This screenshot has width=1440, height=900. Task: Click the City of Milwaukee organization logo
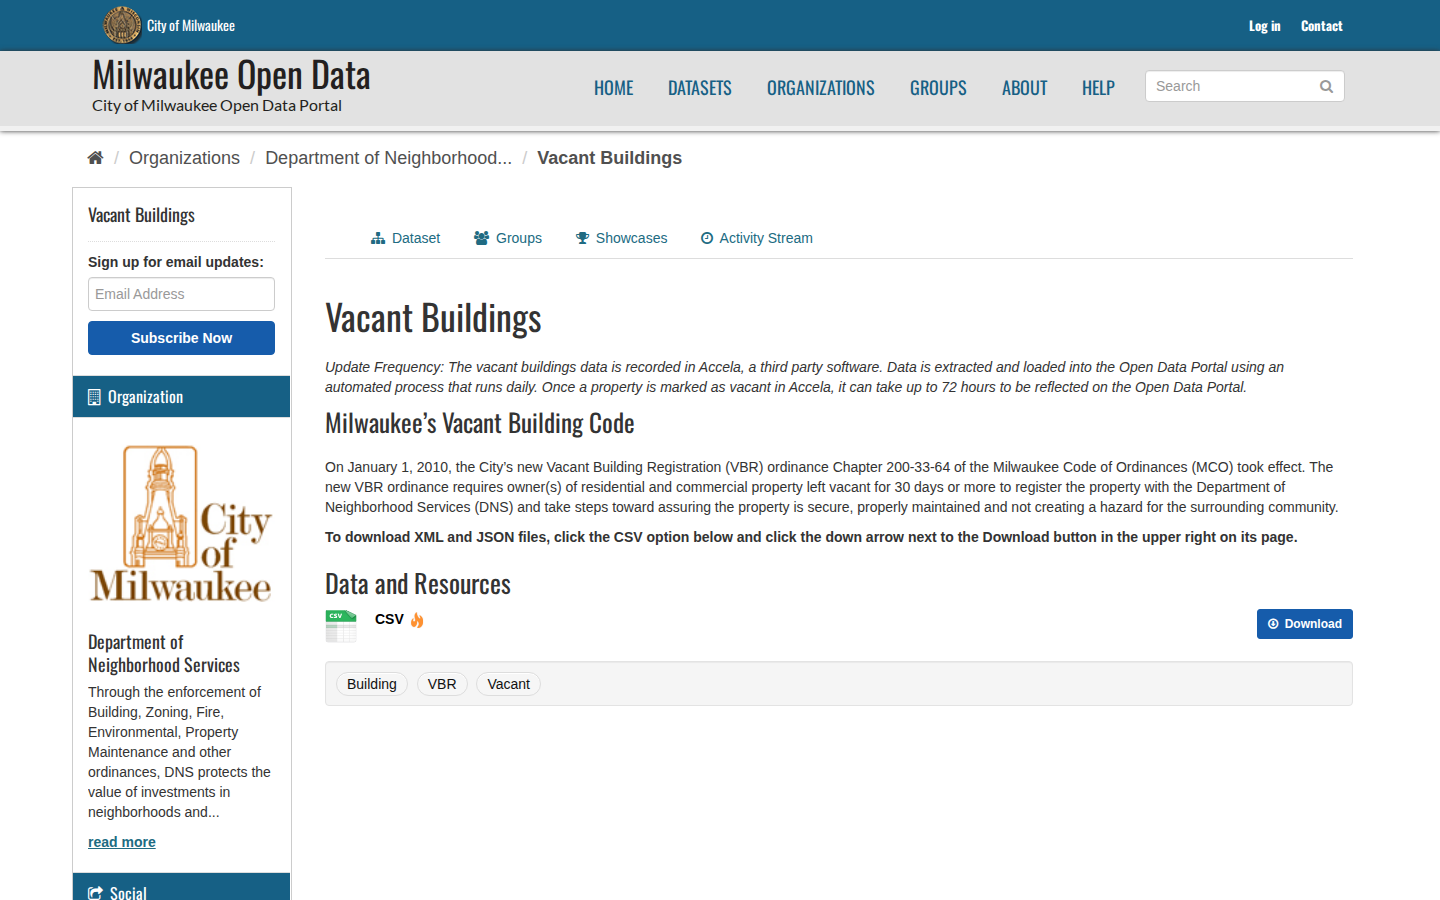181,524
